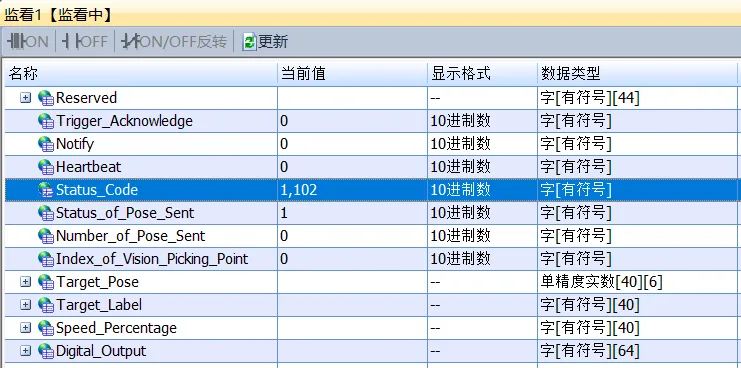Image resolution: width=741 pixels, height=368 pixels.
Task: Click the Trigger_Acknowledge label icon
Action: (46, 121)
